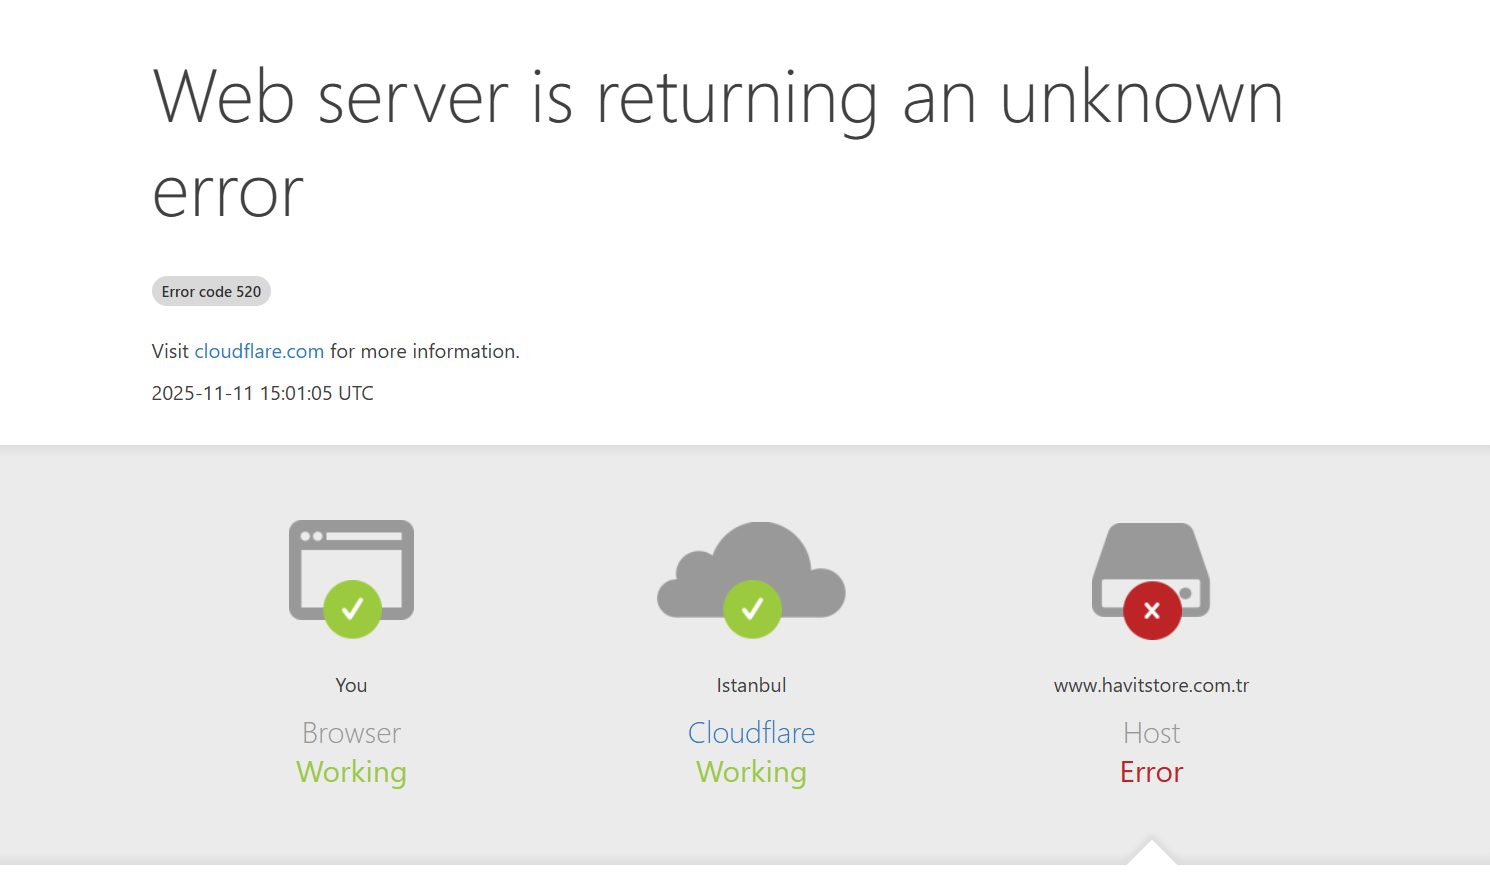Click the 'You' label under browser icon
This screenshot has width=1490, height=886.
351,685
